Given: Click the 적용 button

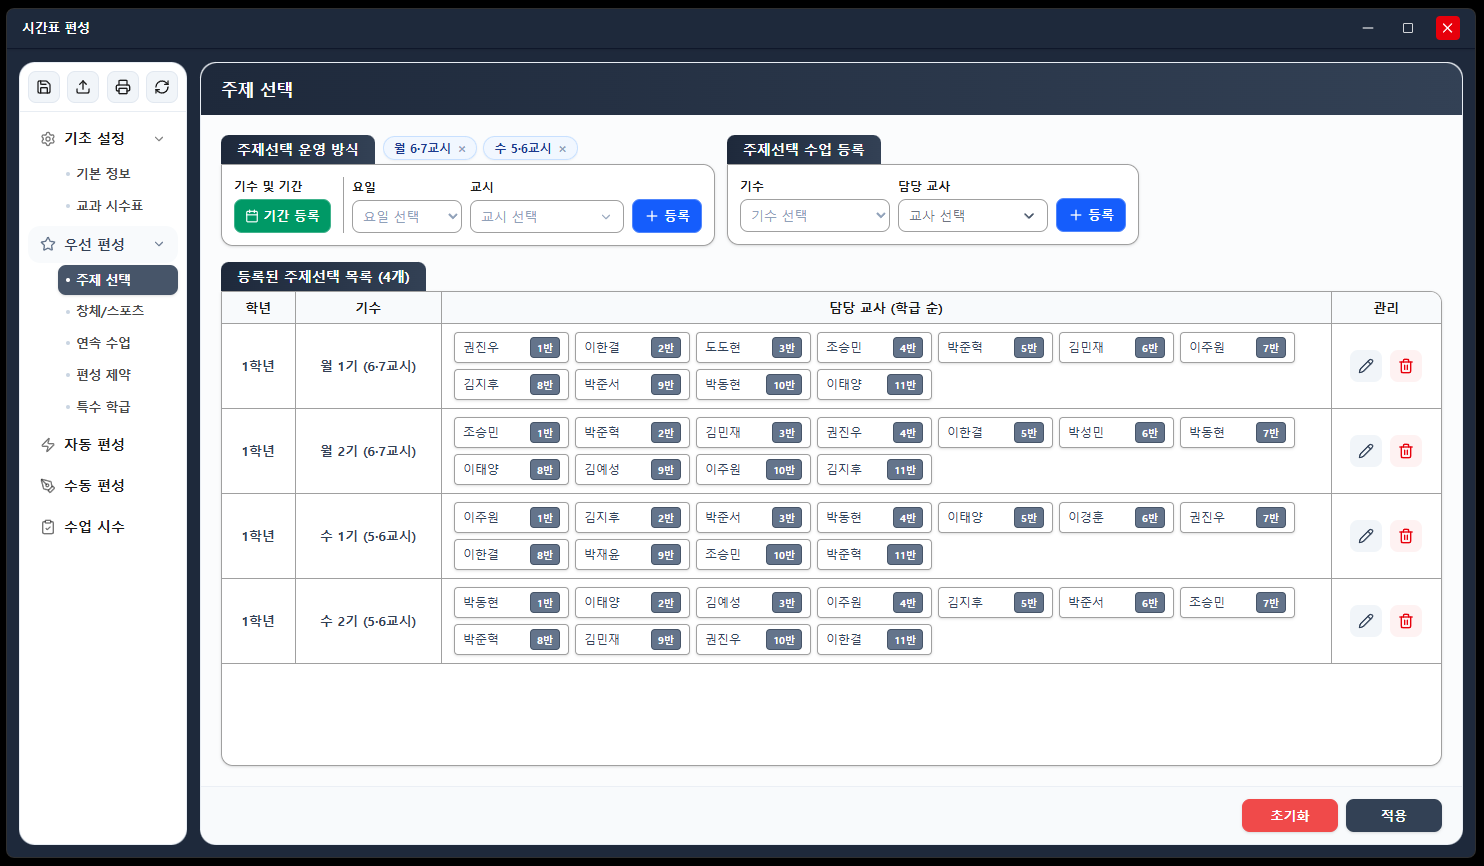Looking at the screenshot, I should (1394, 815).
